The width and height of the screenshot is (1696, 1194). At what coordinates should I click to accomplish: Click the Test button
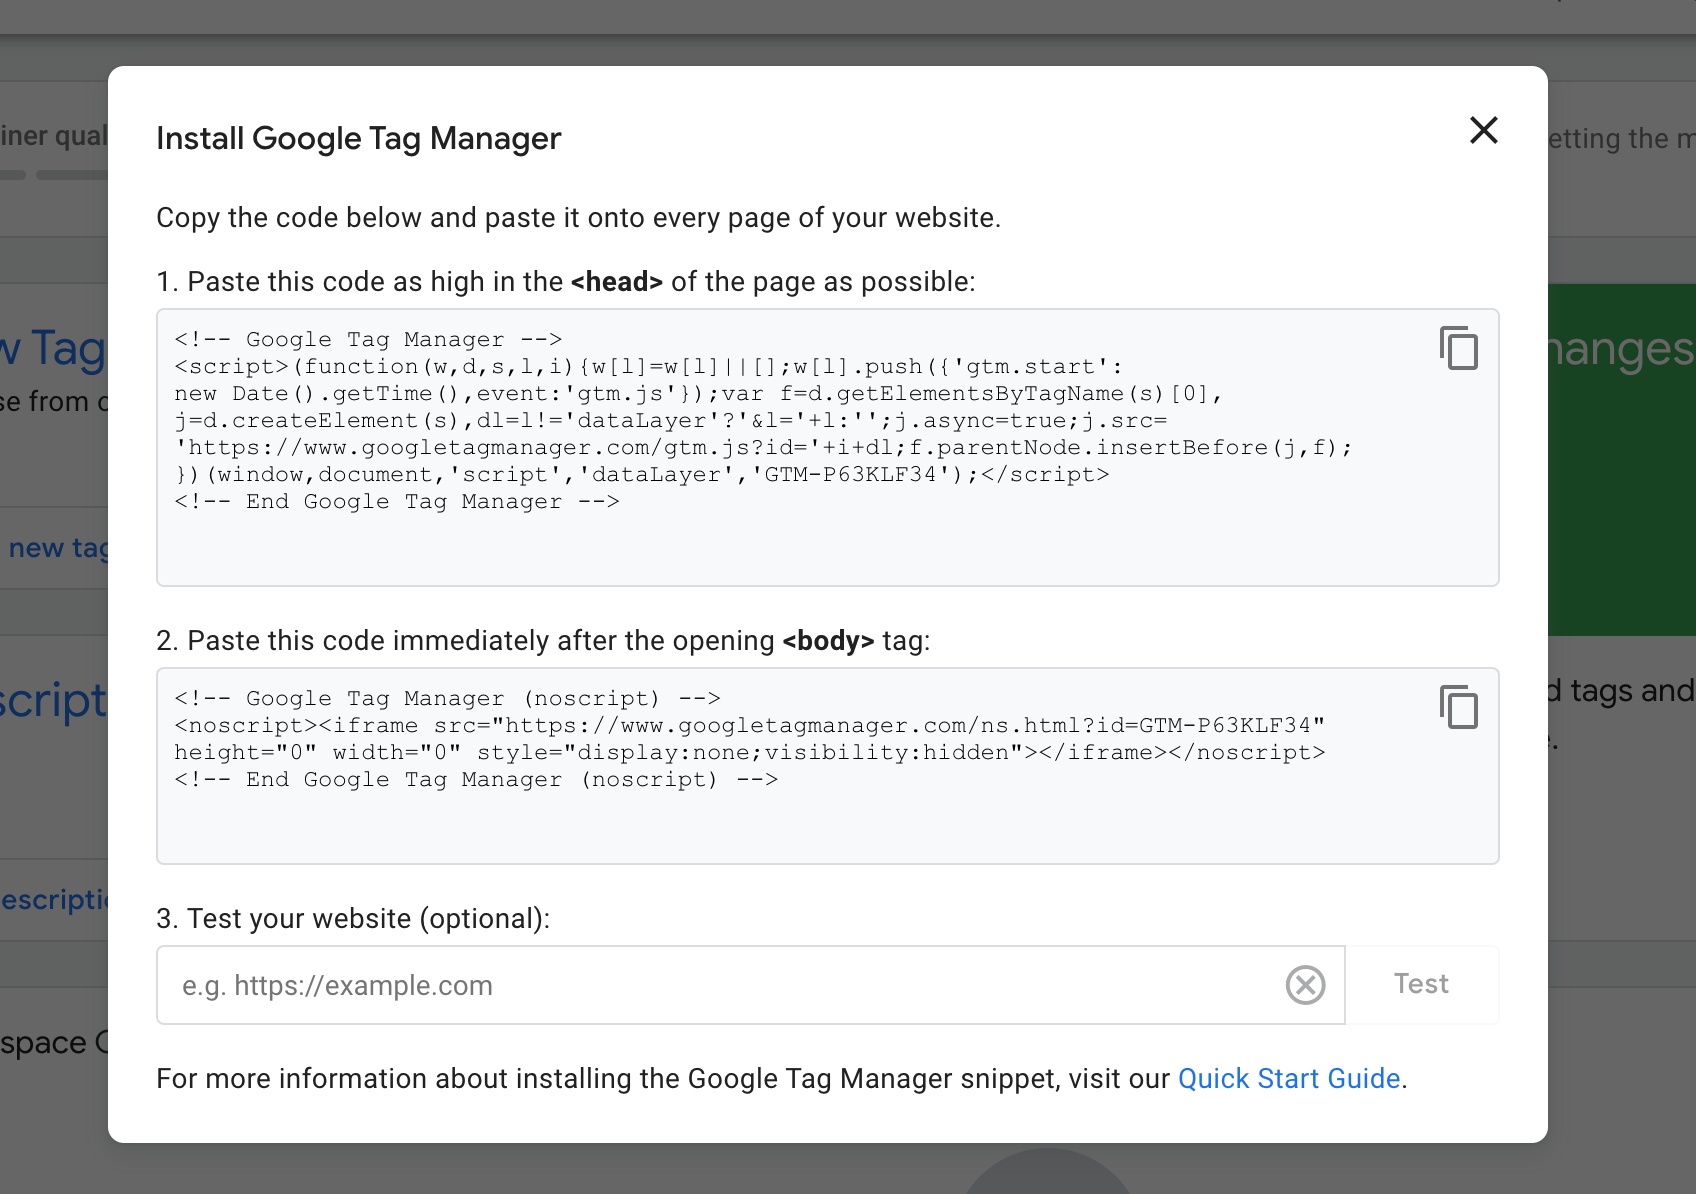(1421, 985)
